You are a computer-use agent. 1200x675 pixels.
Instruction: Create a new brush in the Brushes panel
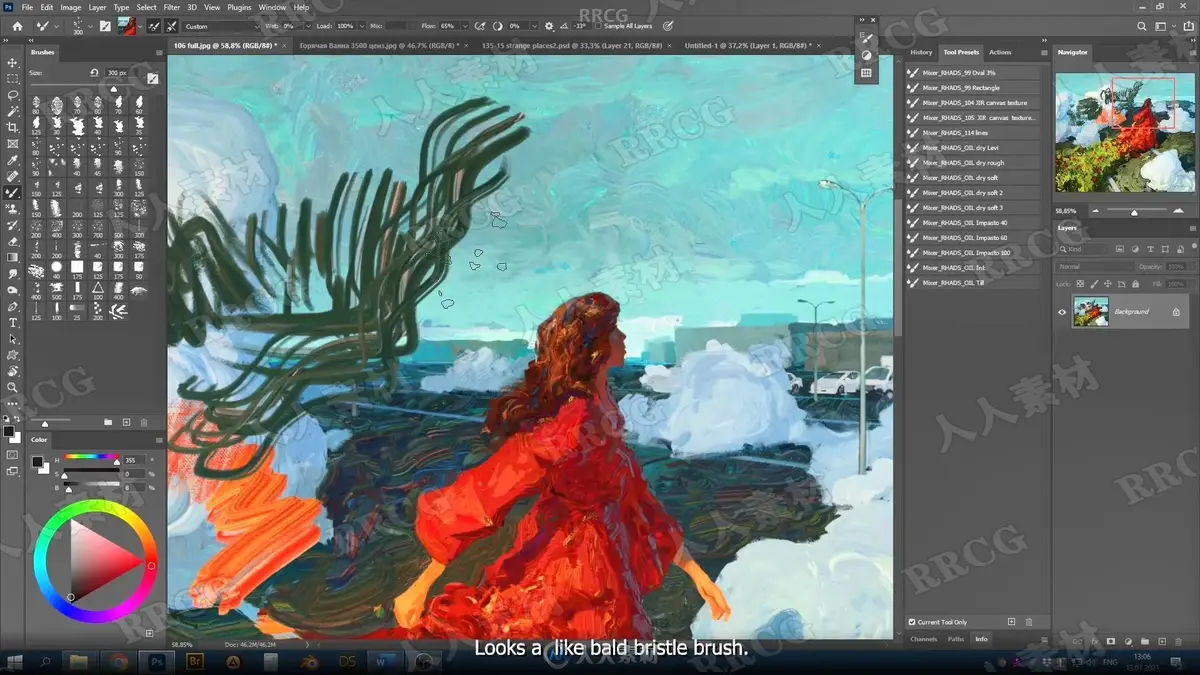tap(126, 423)
